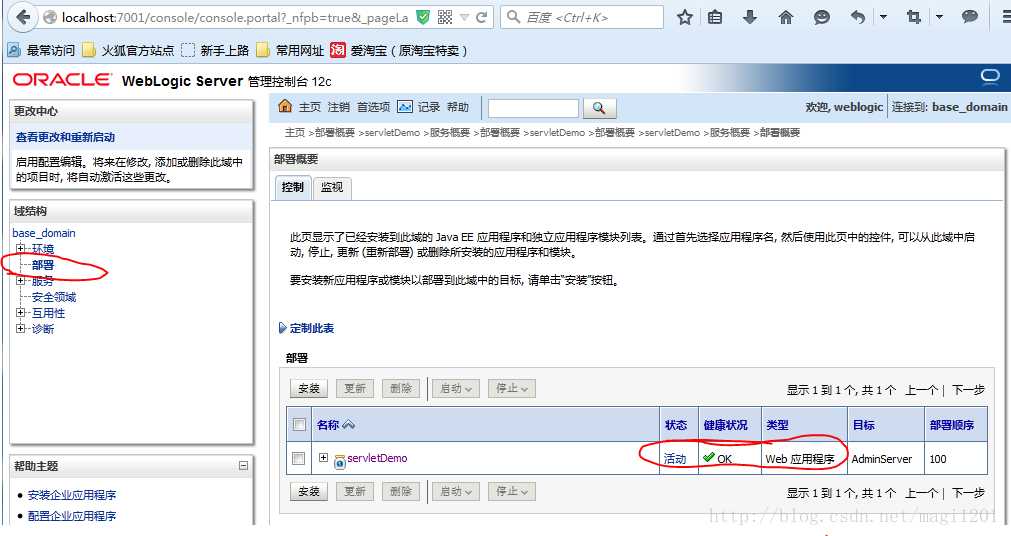Expand the servletDemo deployment row
Screen dimensions: 1011x536
tap(323, 458)
